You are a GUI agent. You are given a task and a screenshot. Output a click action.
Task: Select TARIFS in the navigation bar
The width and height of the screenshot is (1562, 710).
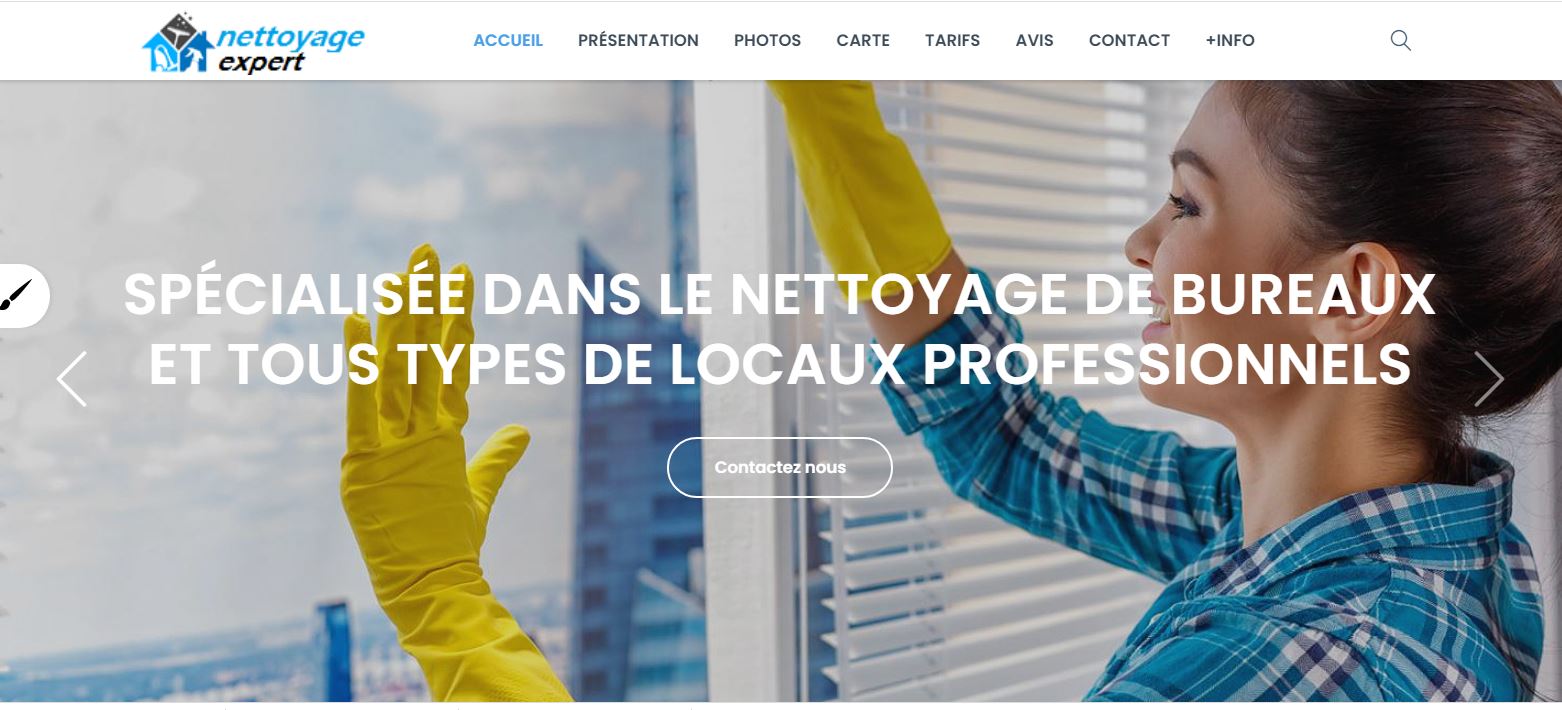pos(952,41)
